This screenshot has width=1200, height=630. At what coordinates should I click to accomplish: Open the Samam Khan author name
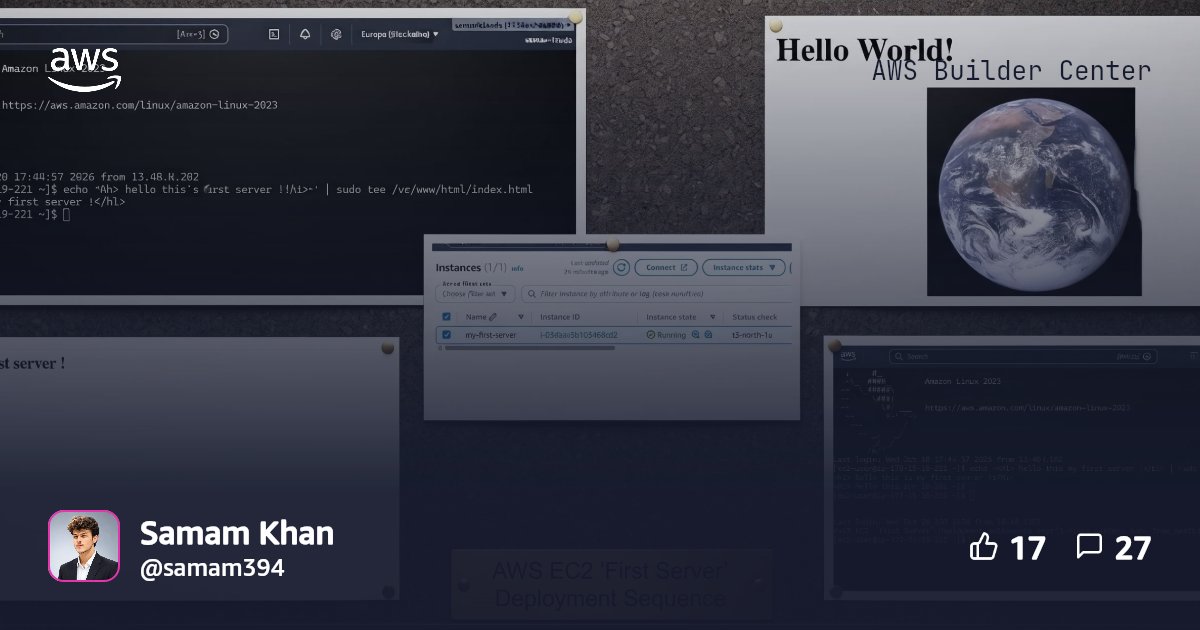click(237, 533)
